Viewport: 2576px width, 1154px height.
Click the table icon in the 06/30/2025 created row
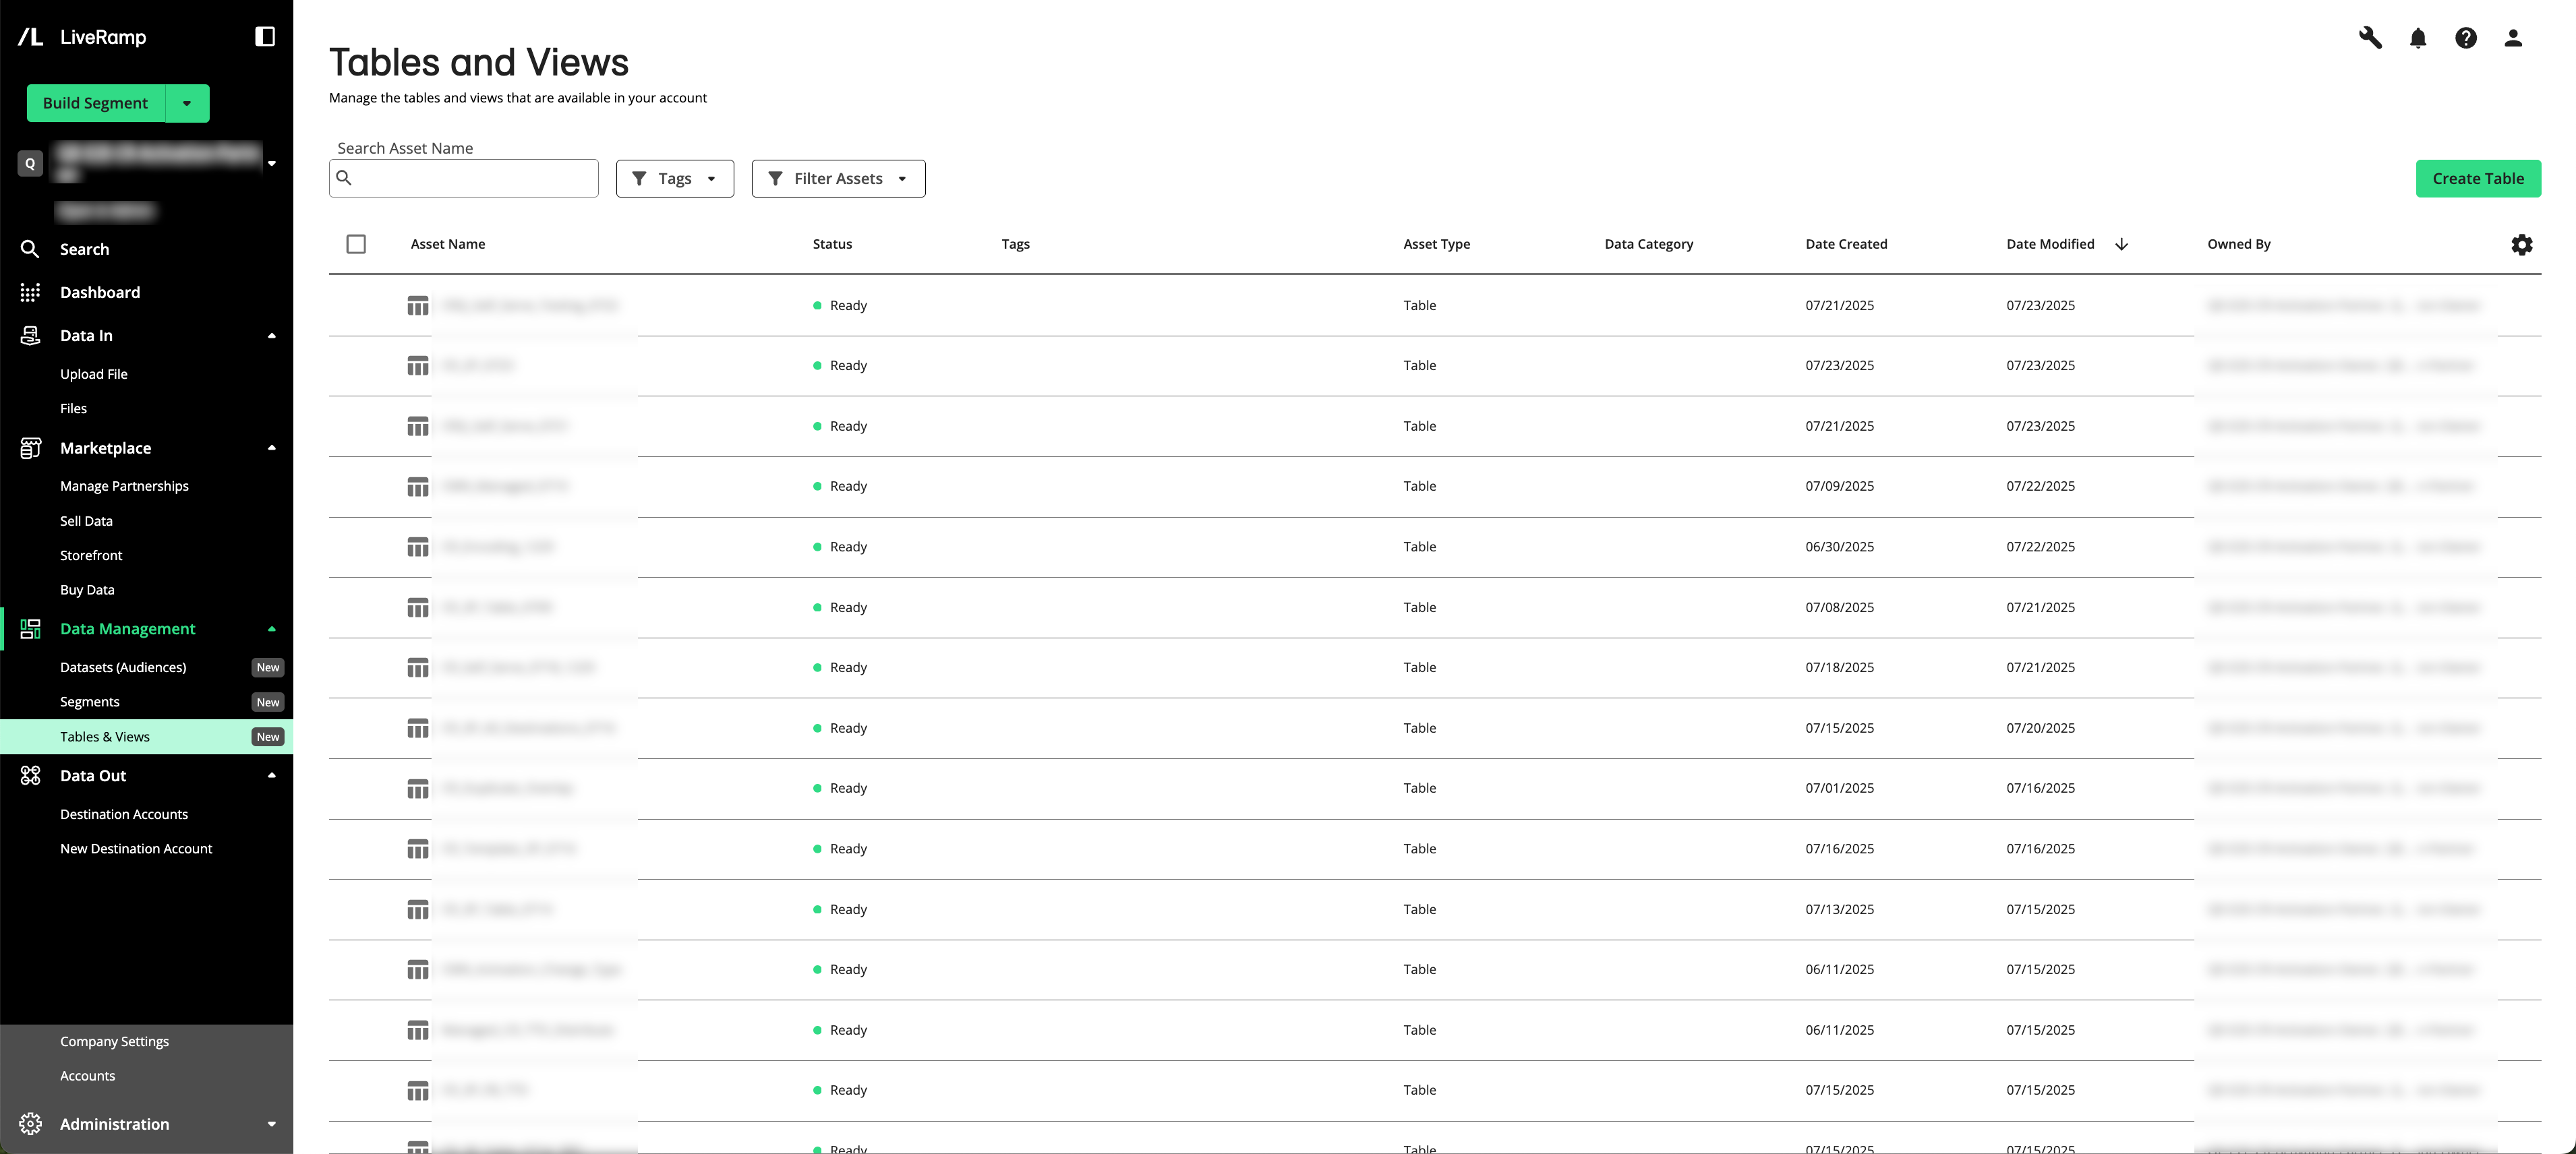click(x=418, y=547)
